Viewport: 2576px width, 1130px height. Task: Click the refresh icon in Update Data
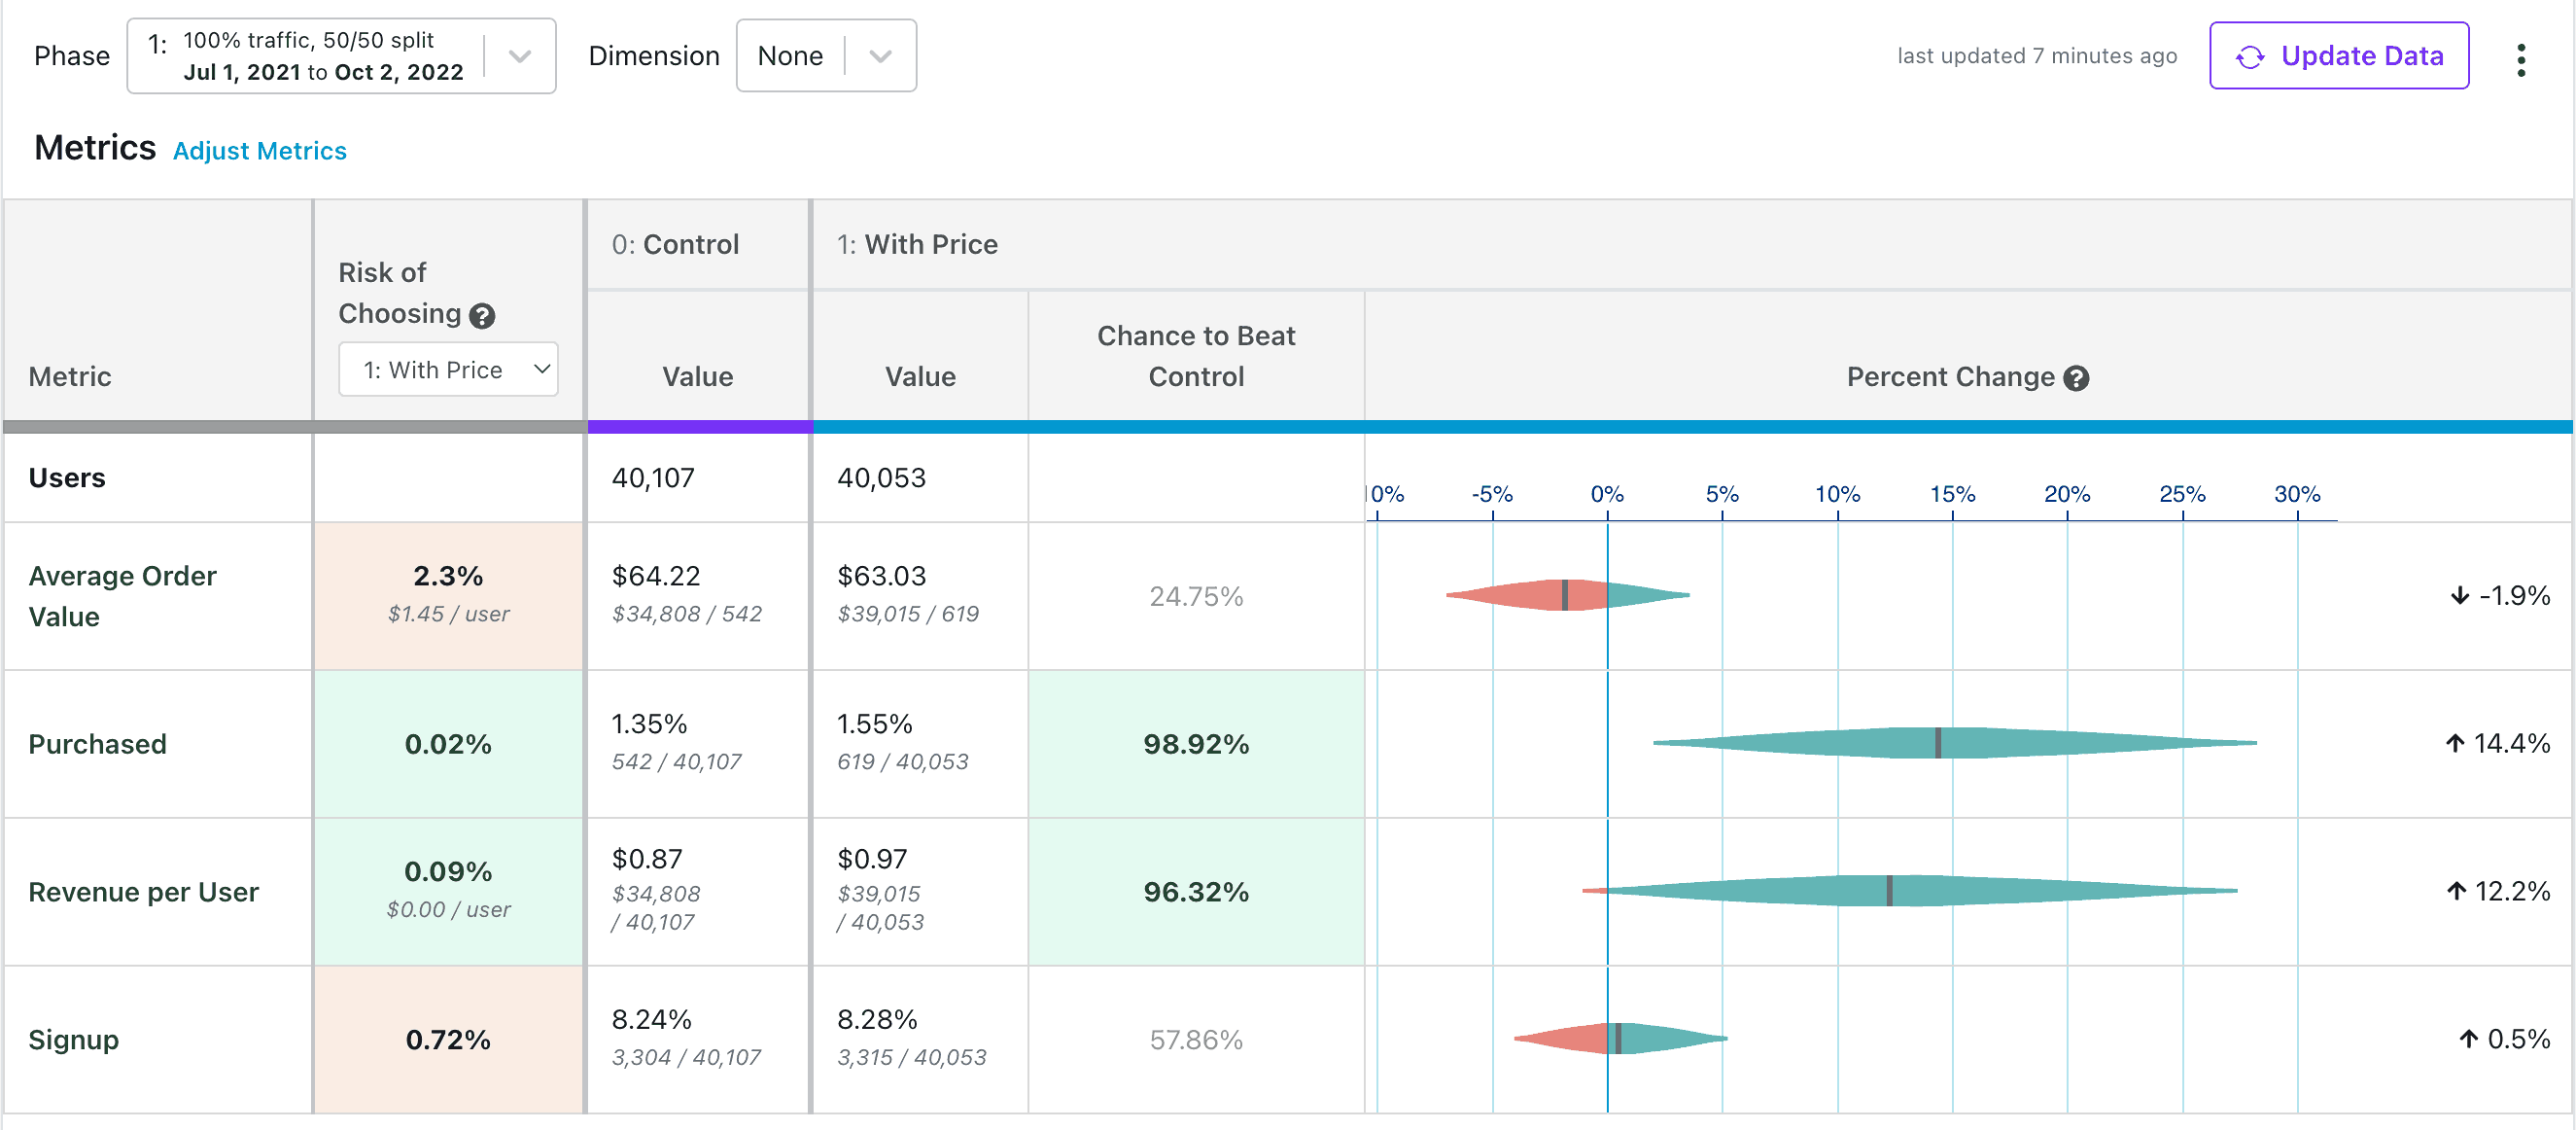[2249, 58]
